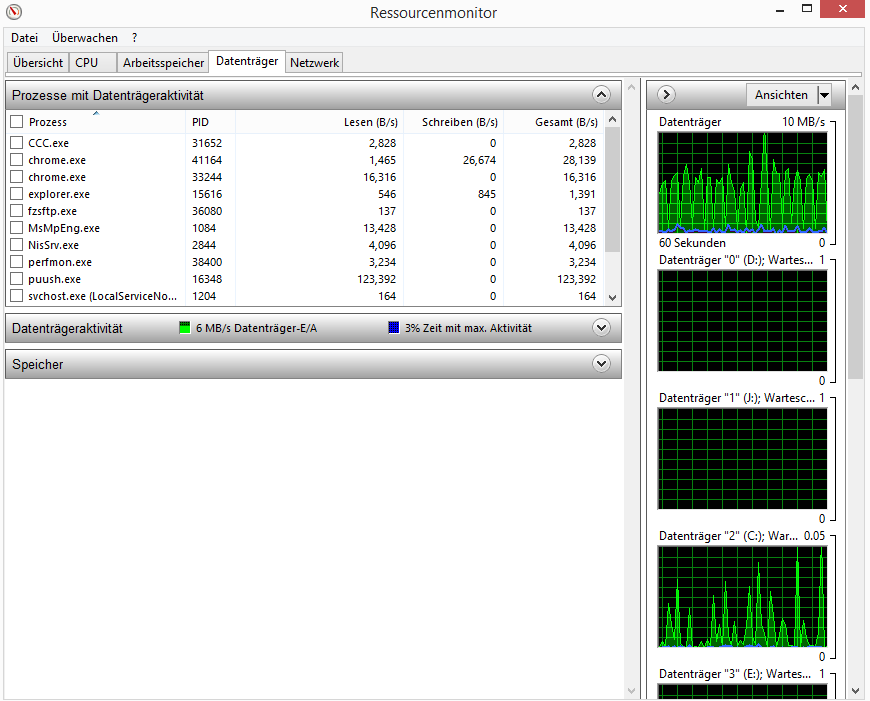
Task: Click the process list scrollbar thumb
Action: click(613, 189)
